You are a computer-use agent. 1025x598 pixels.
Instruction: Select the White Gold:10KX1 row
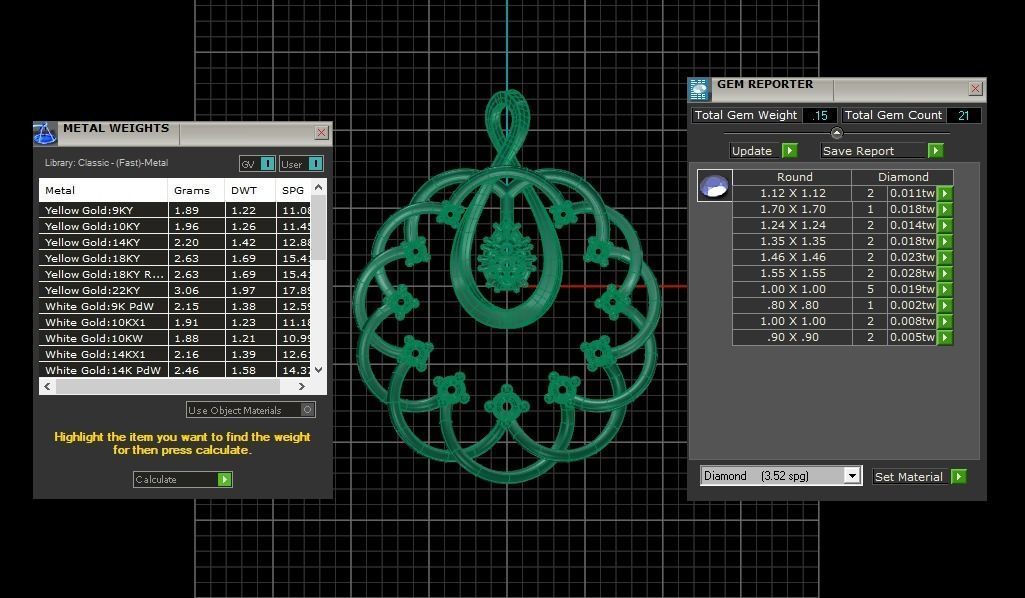coord(175,322)
